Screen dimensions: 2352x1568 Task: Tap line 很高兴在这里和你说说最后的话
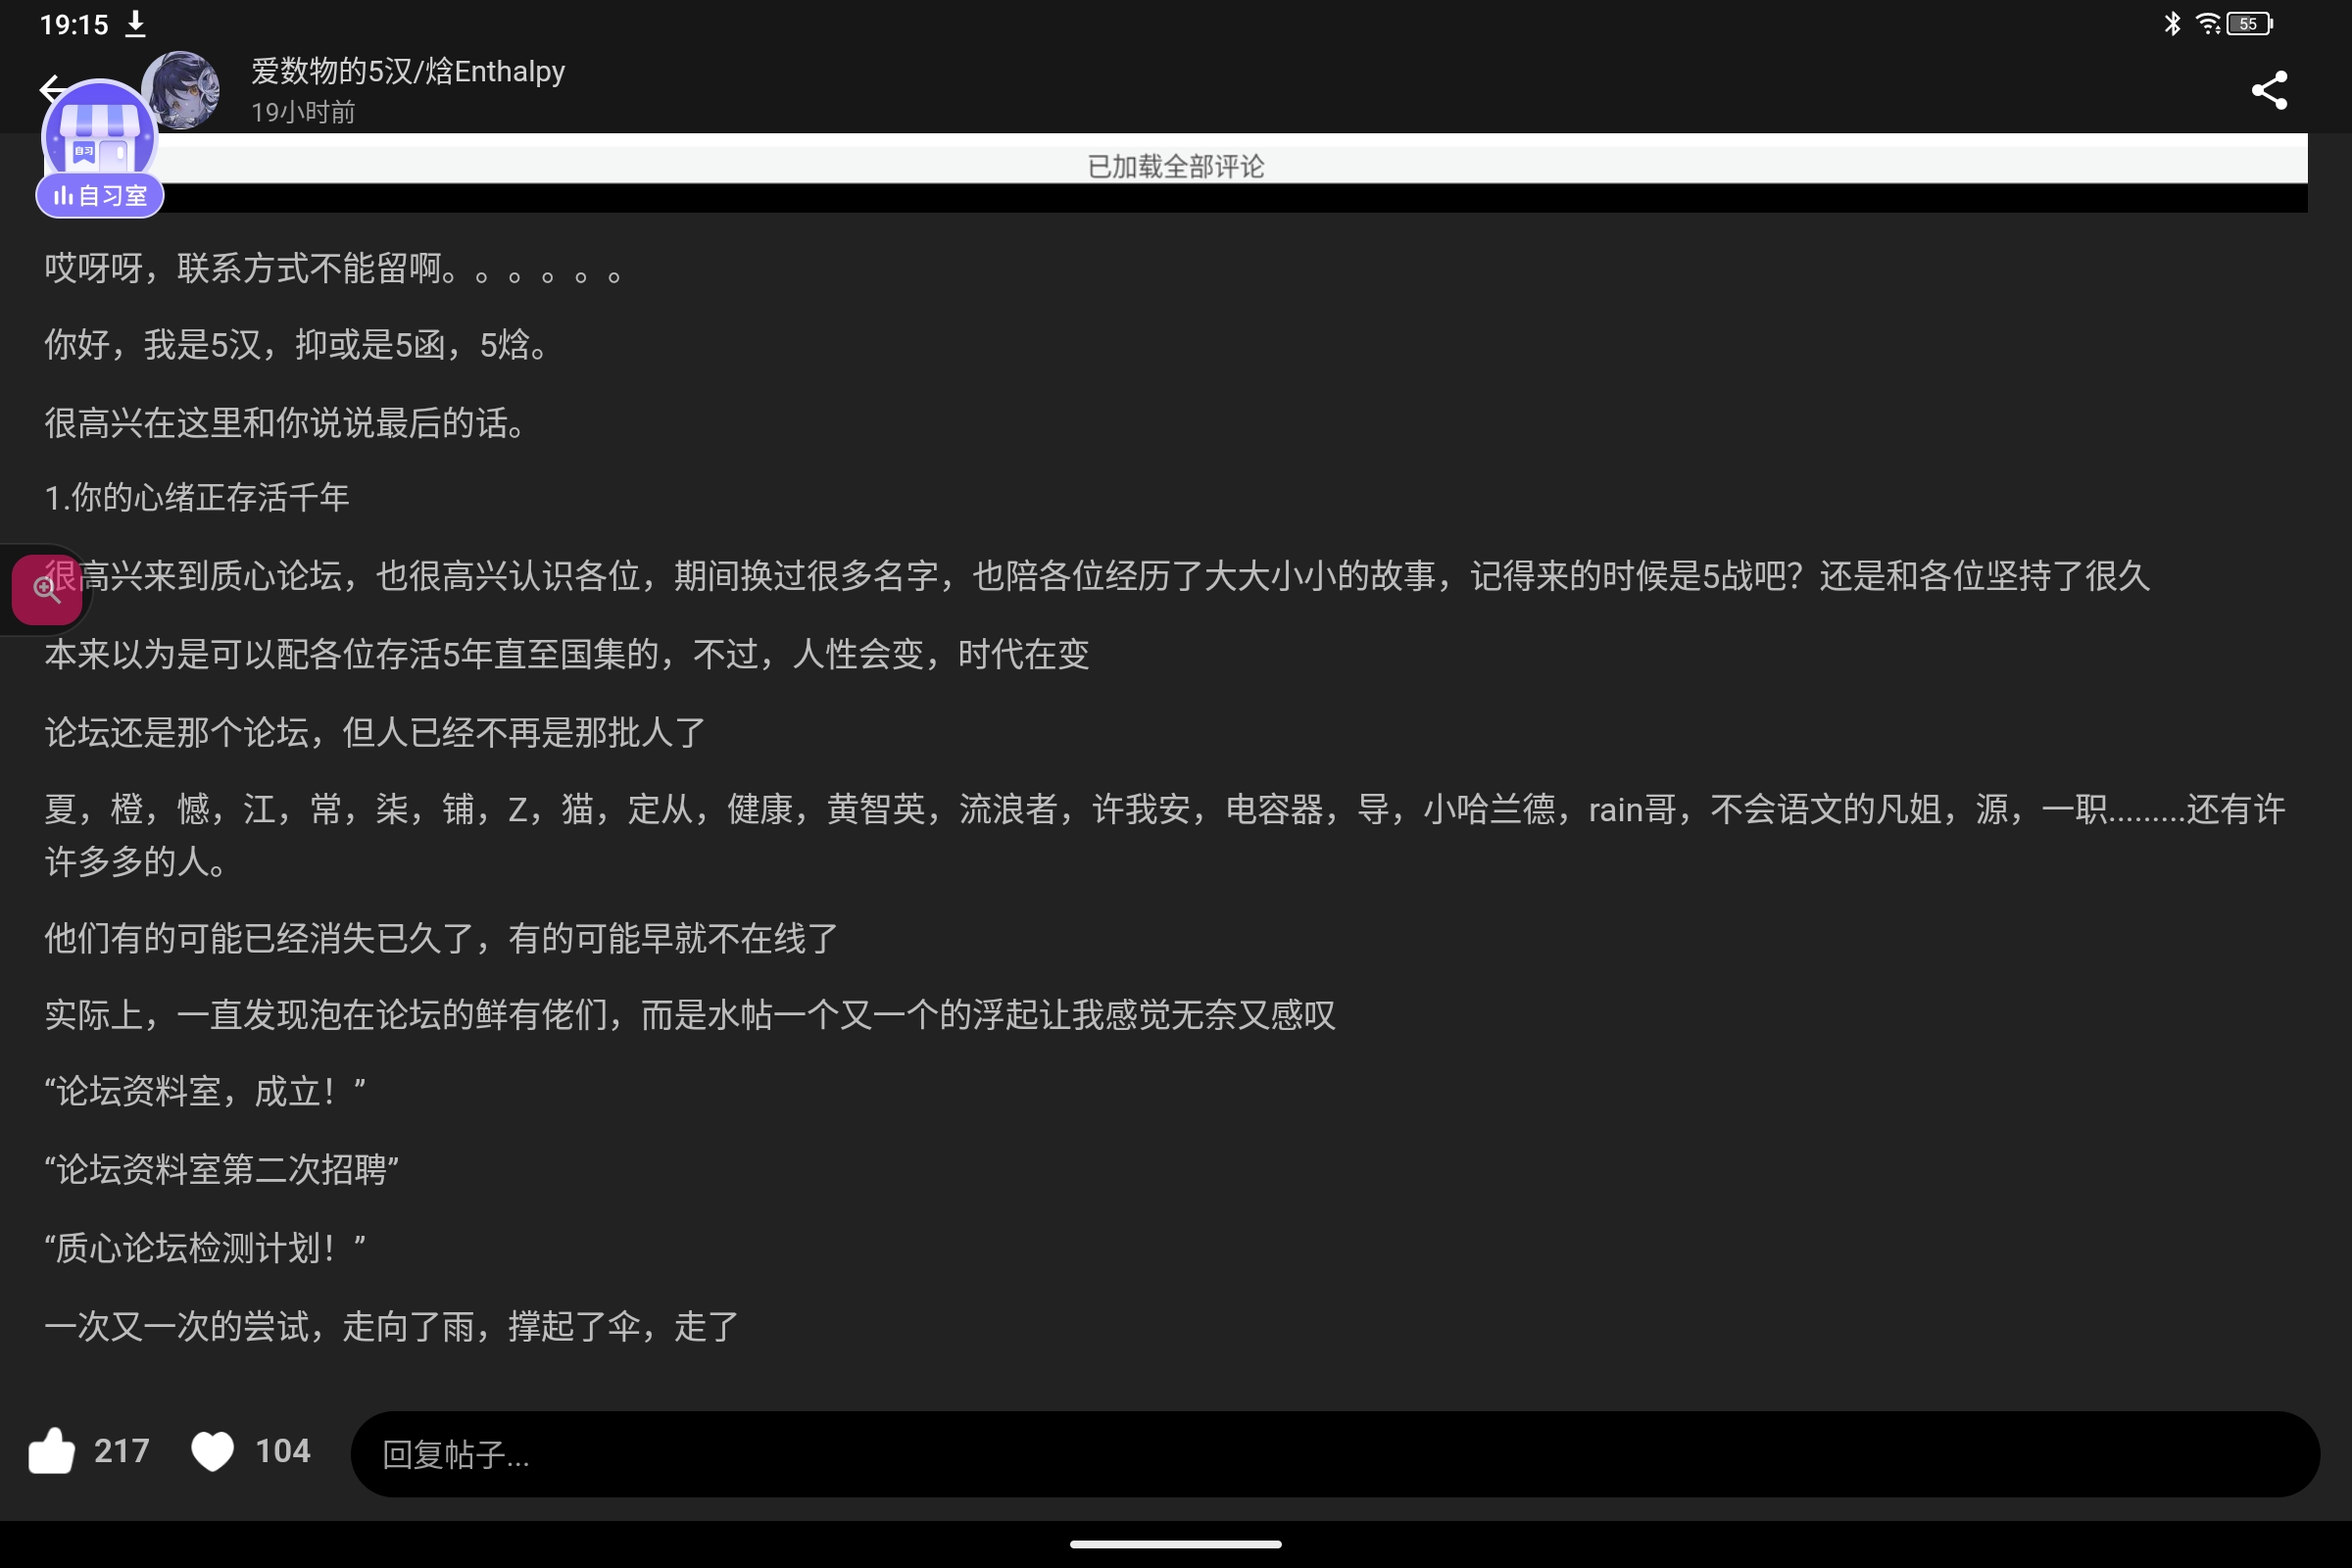pyautogui.click(x=286, y=422)
